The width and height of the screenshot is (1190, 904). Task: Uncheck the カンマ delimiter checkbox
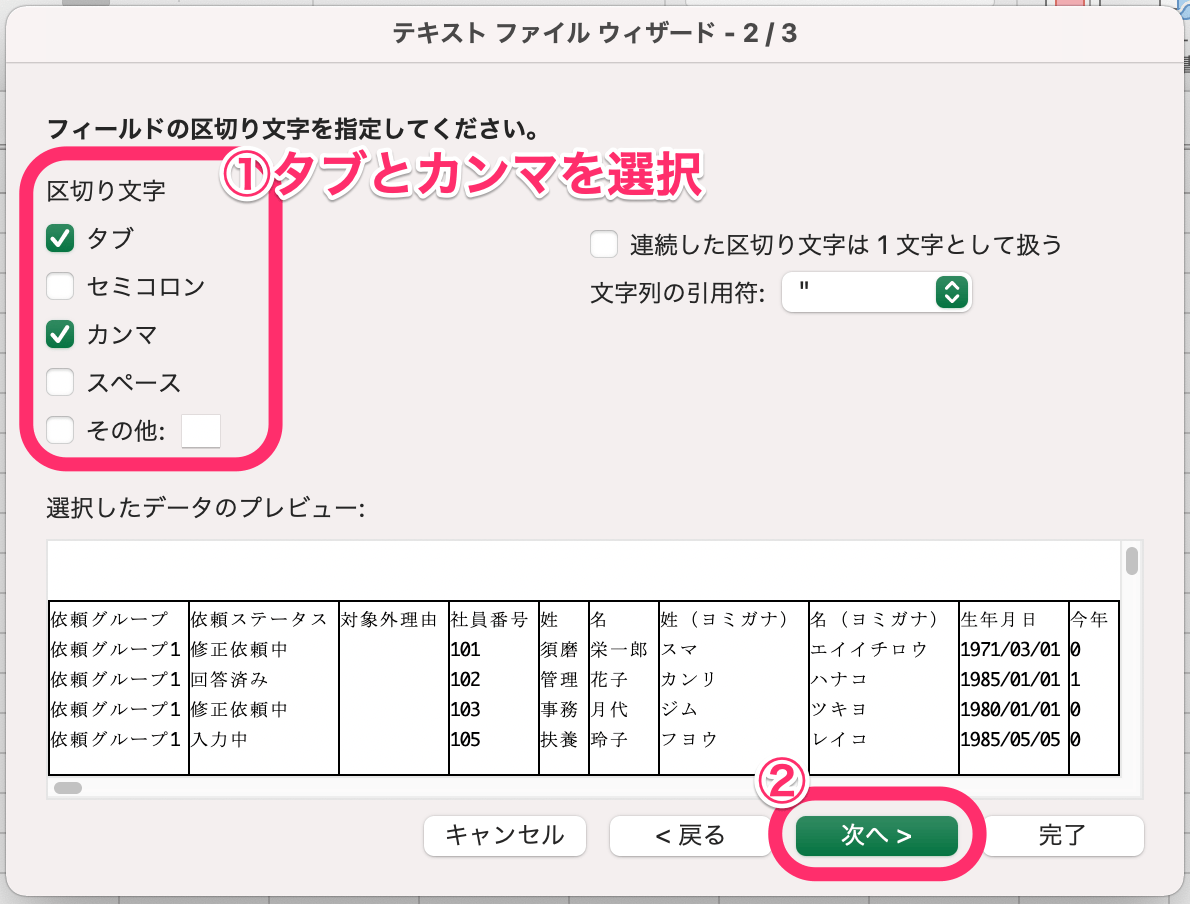click(x=60, y=334)
